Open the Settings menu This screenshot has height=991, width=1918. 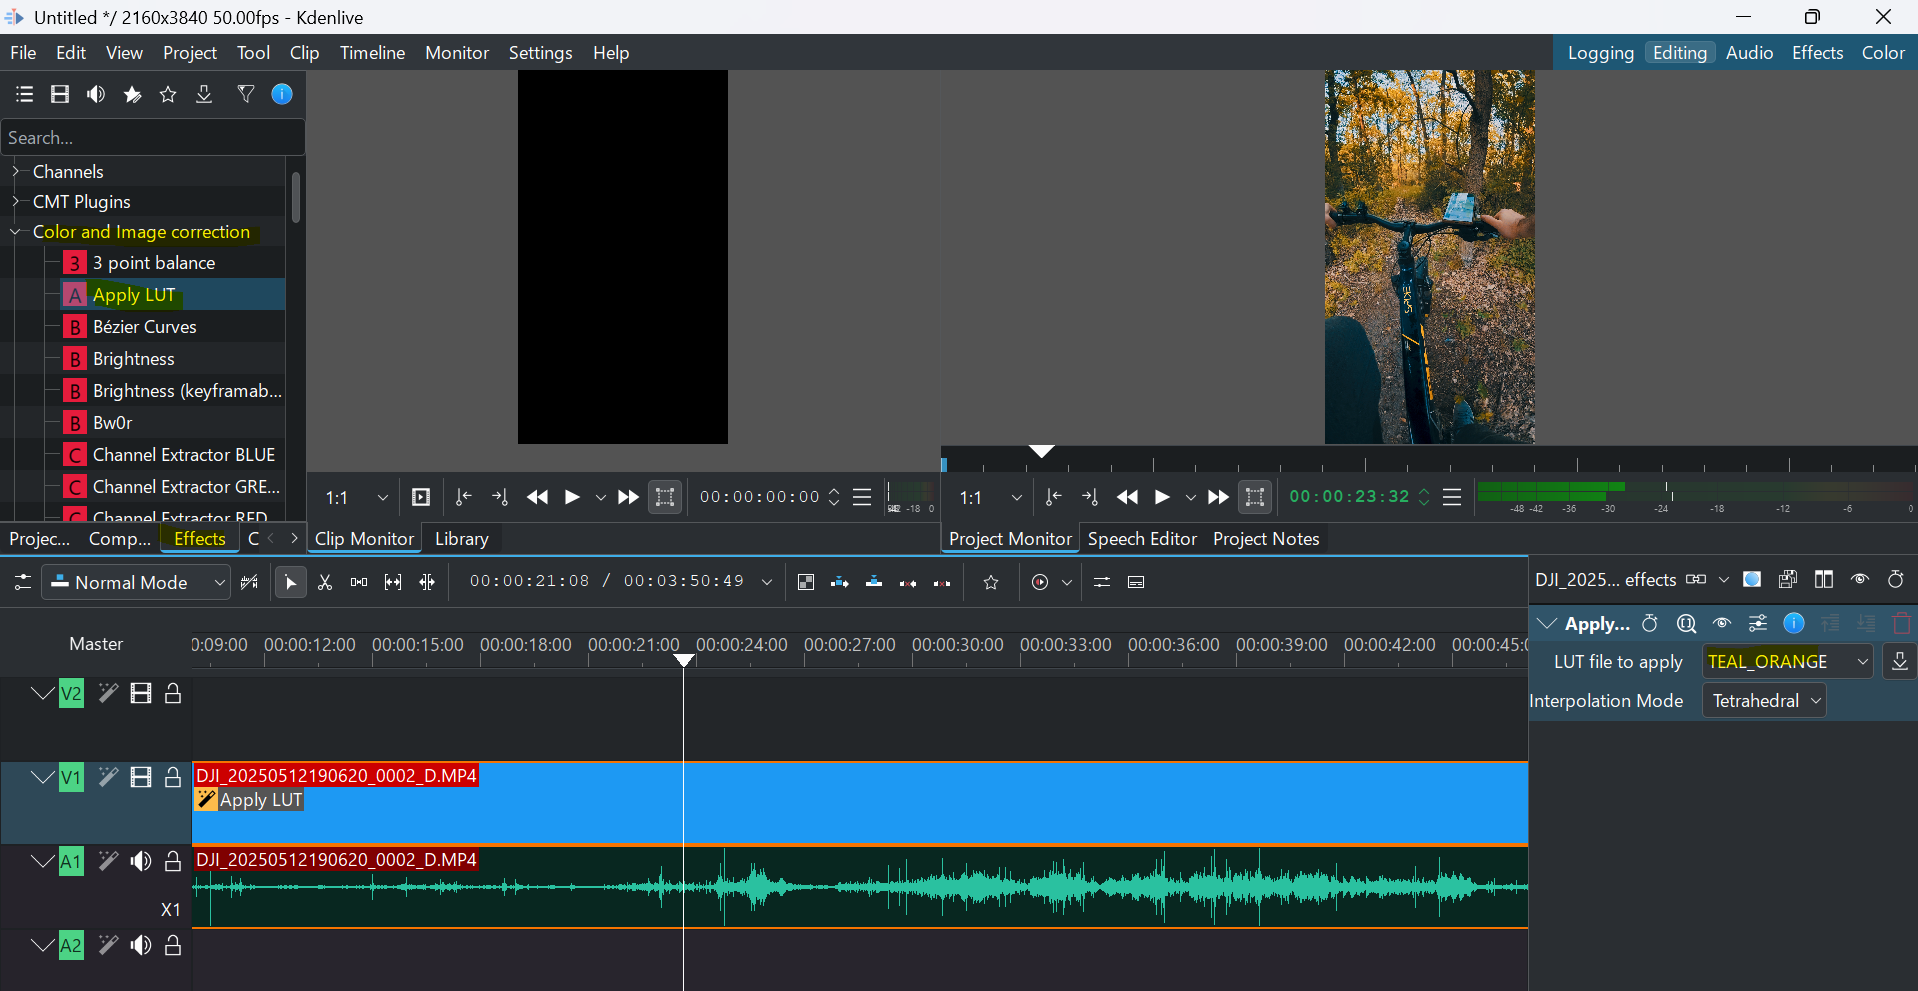540,53
